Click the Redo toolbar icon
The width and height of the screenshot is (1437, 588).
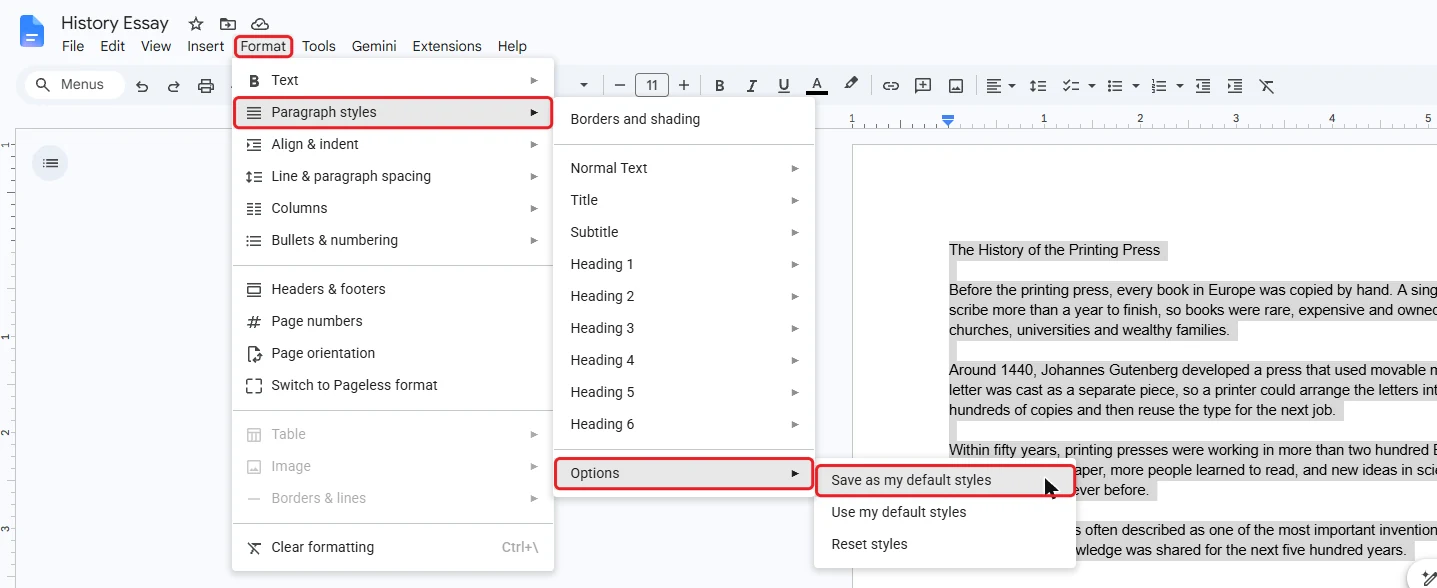(x=174, y=86)
